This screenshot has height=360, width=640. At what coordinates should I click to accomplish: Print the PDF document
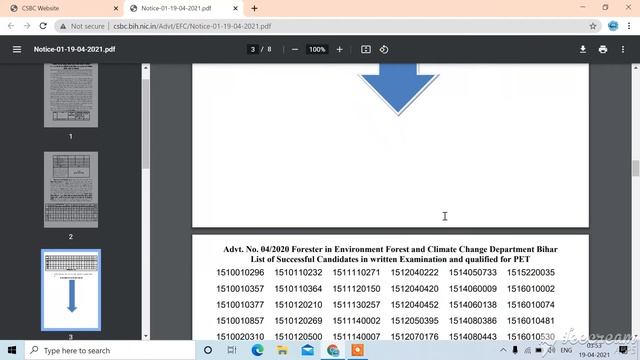pos(603,49)
